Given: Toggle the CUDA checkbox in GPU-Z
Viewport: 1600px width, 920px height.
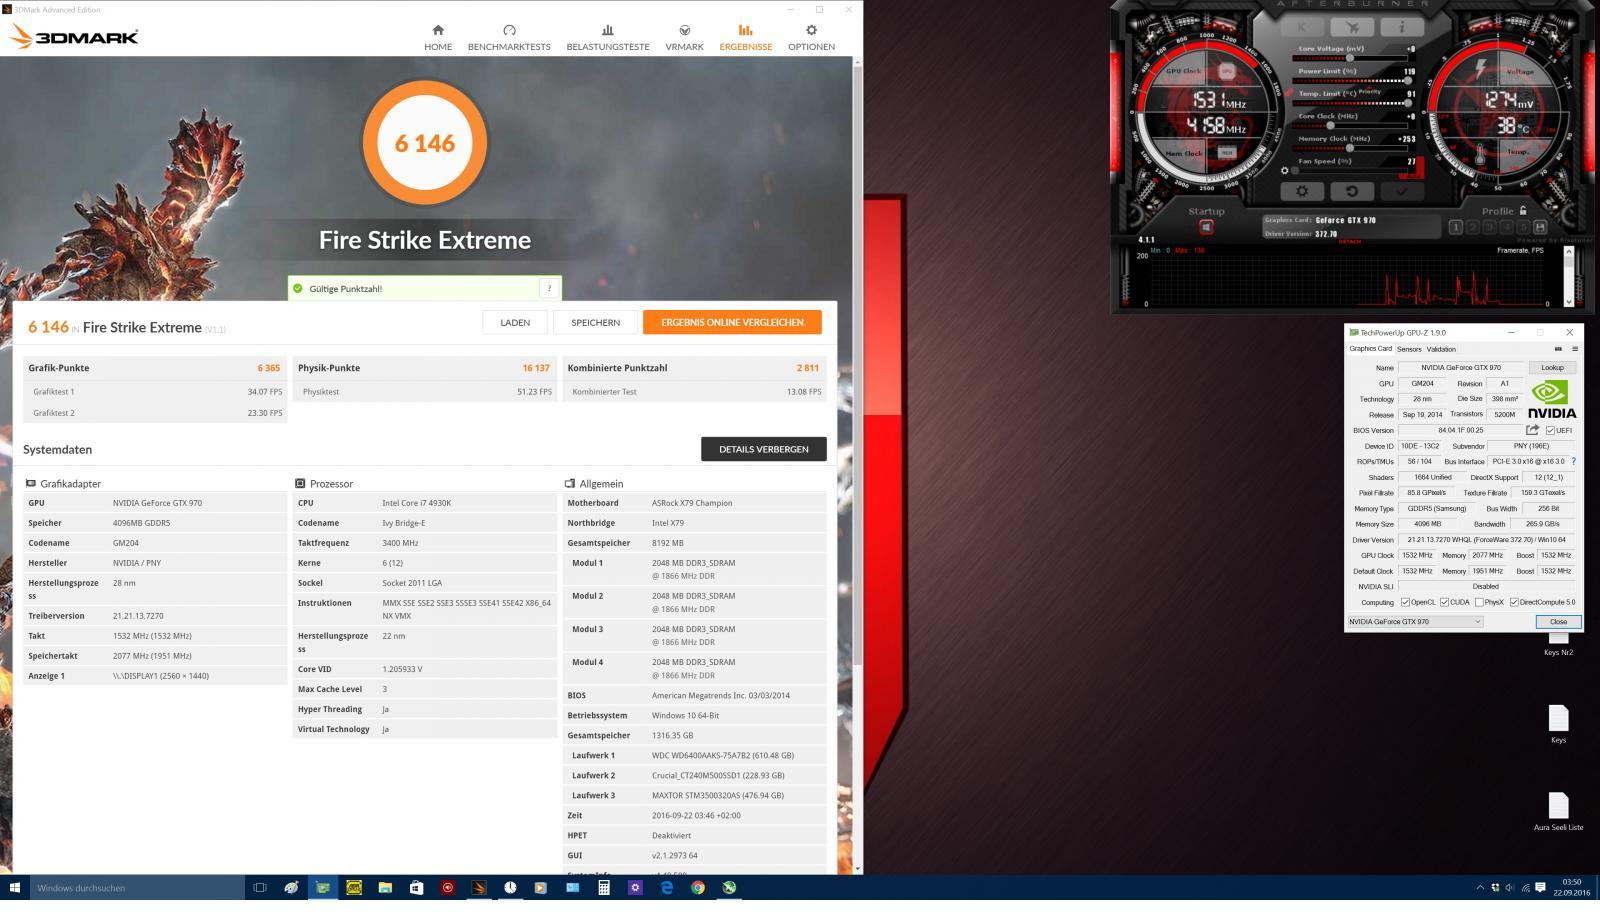Looking at the screenshot, I should click(1444, 602).
